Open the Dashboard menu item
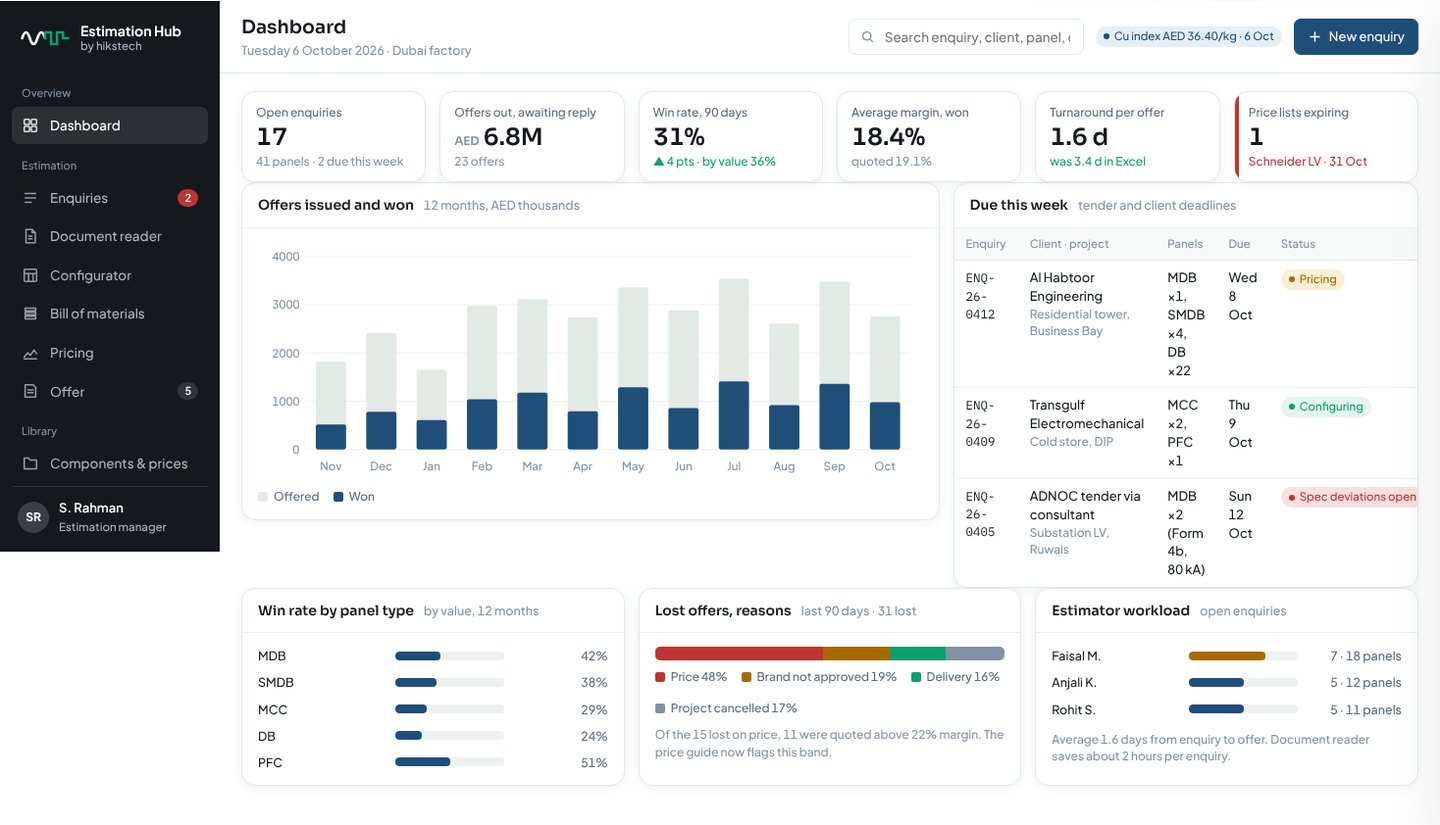1440x825 pixels. tap(110, 126)
